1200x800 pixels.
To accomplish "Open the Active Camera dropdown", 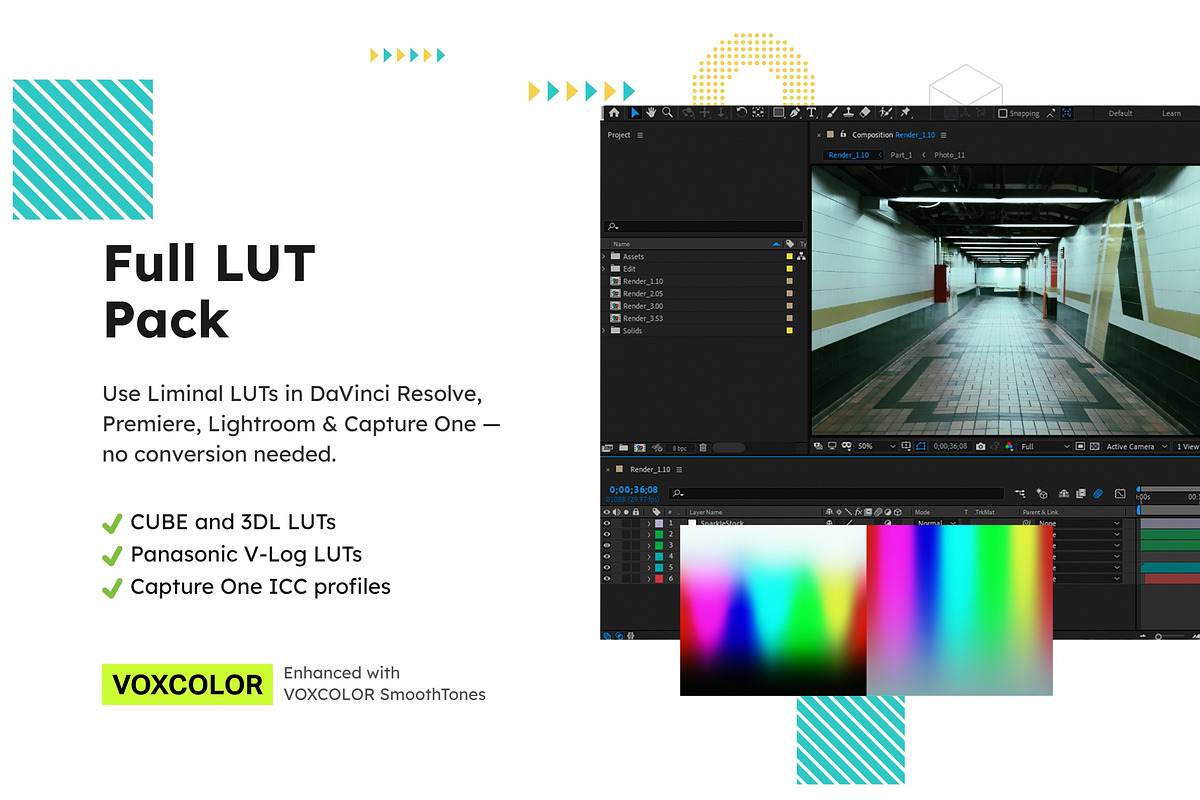I will [x=1136, y=447].
